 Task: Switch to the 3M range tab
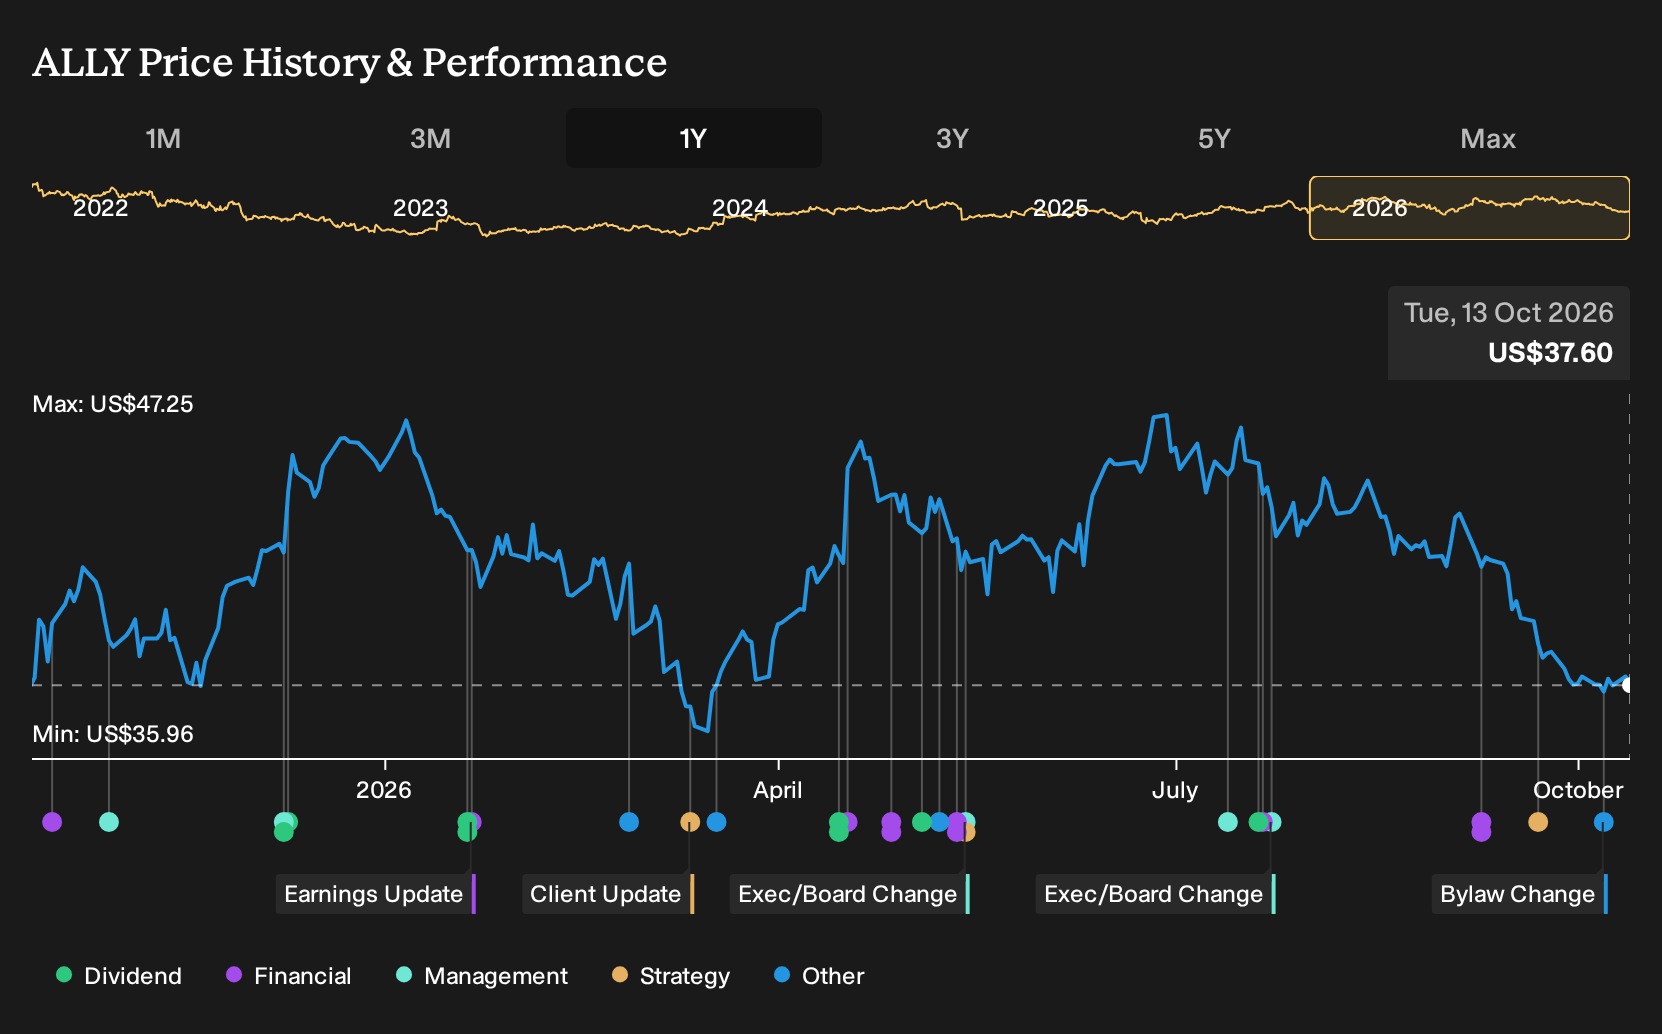[x=430, y=139]
